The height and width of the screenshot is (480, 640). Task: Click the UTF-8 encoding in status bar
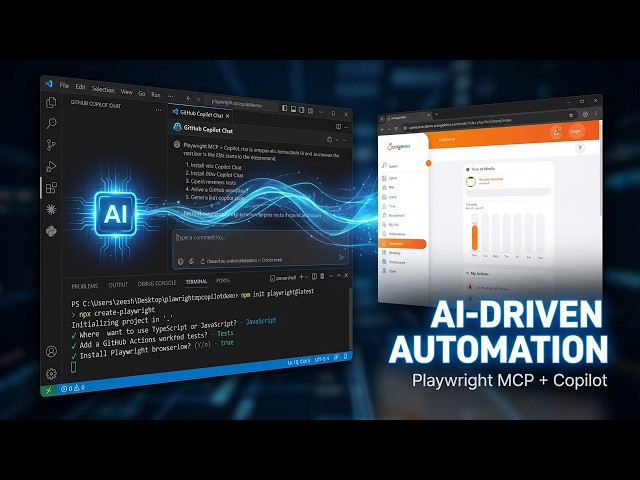(x=322, y=359)
